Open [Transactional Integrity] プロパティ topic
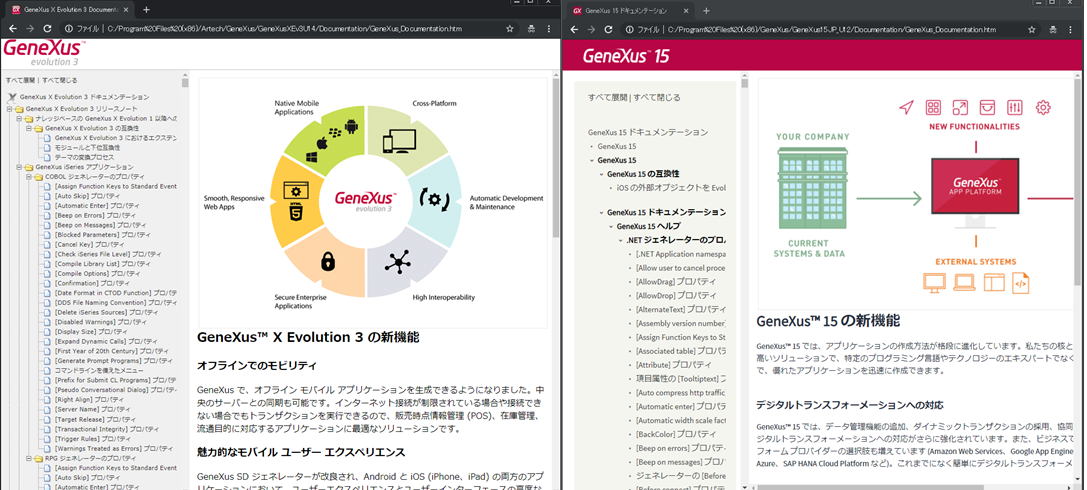This screenshot has width=1087, height=490. [x=107, y=429]
